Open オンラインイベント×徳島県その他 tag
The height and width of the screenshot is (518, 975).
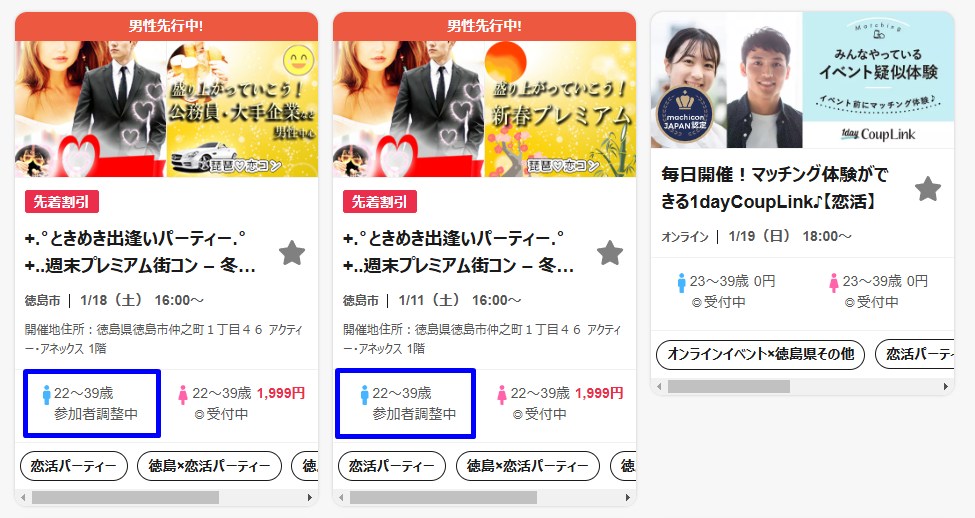[x=760, y=354]
